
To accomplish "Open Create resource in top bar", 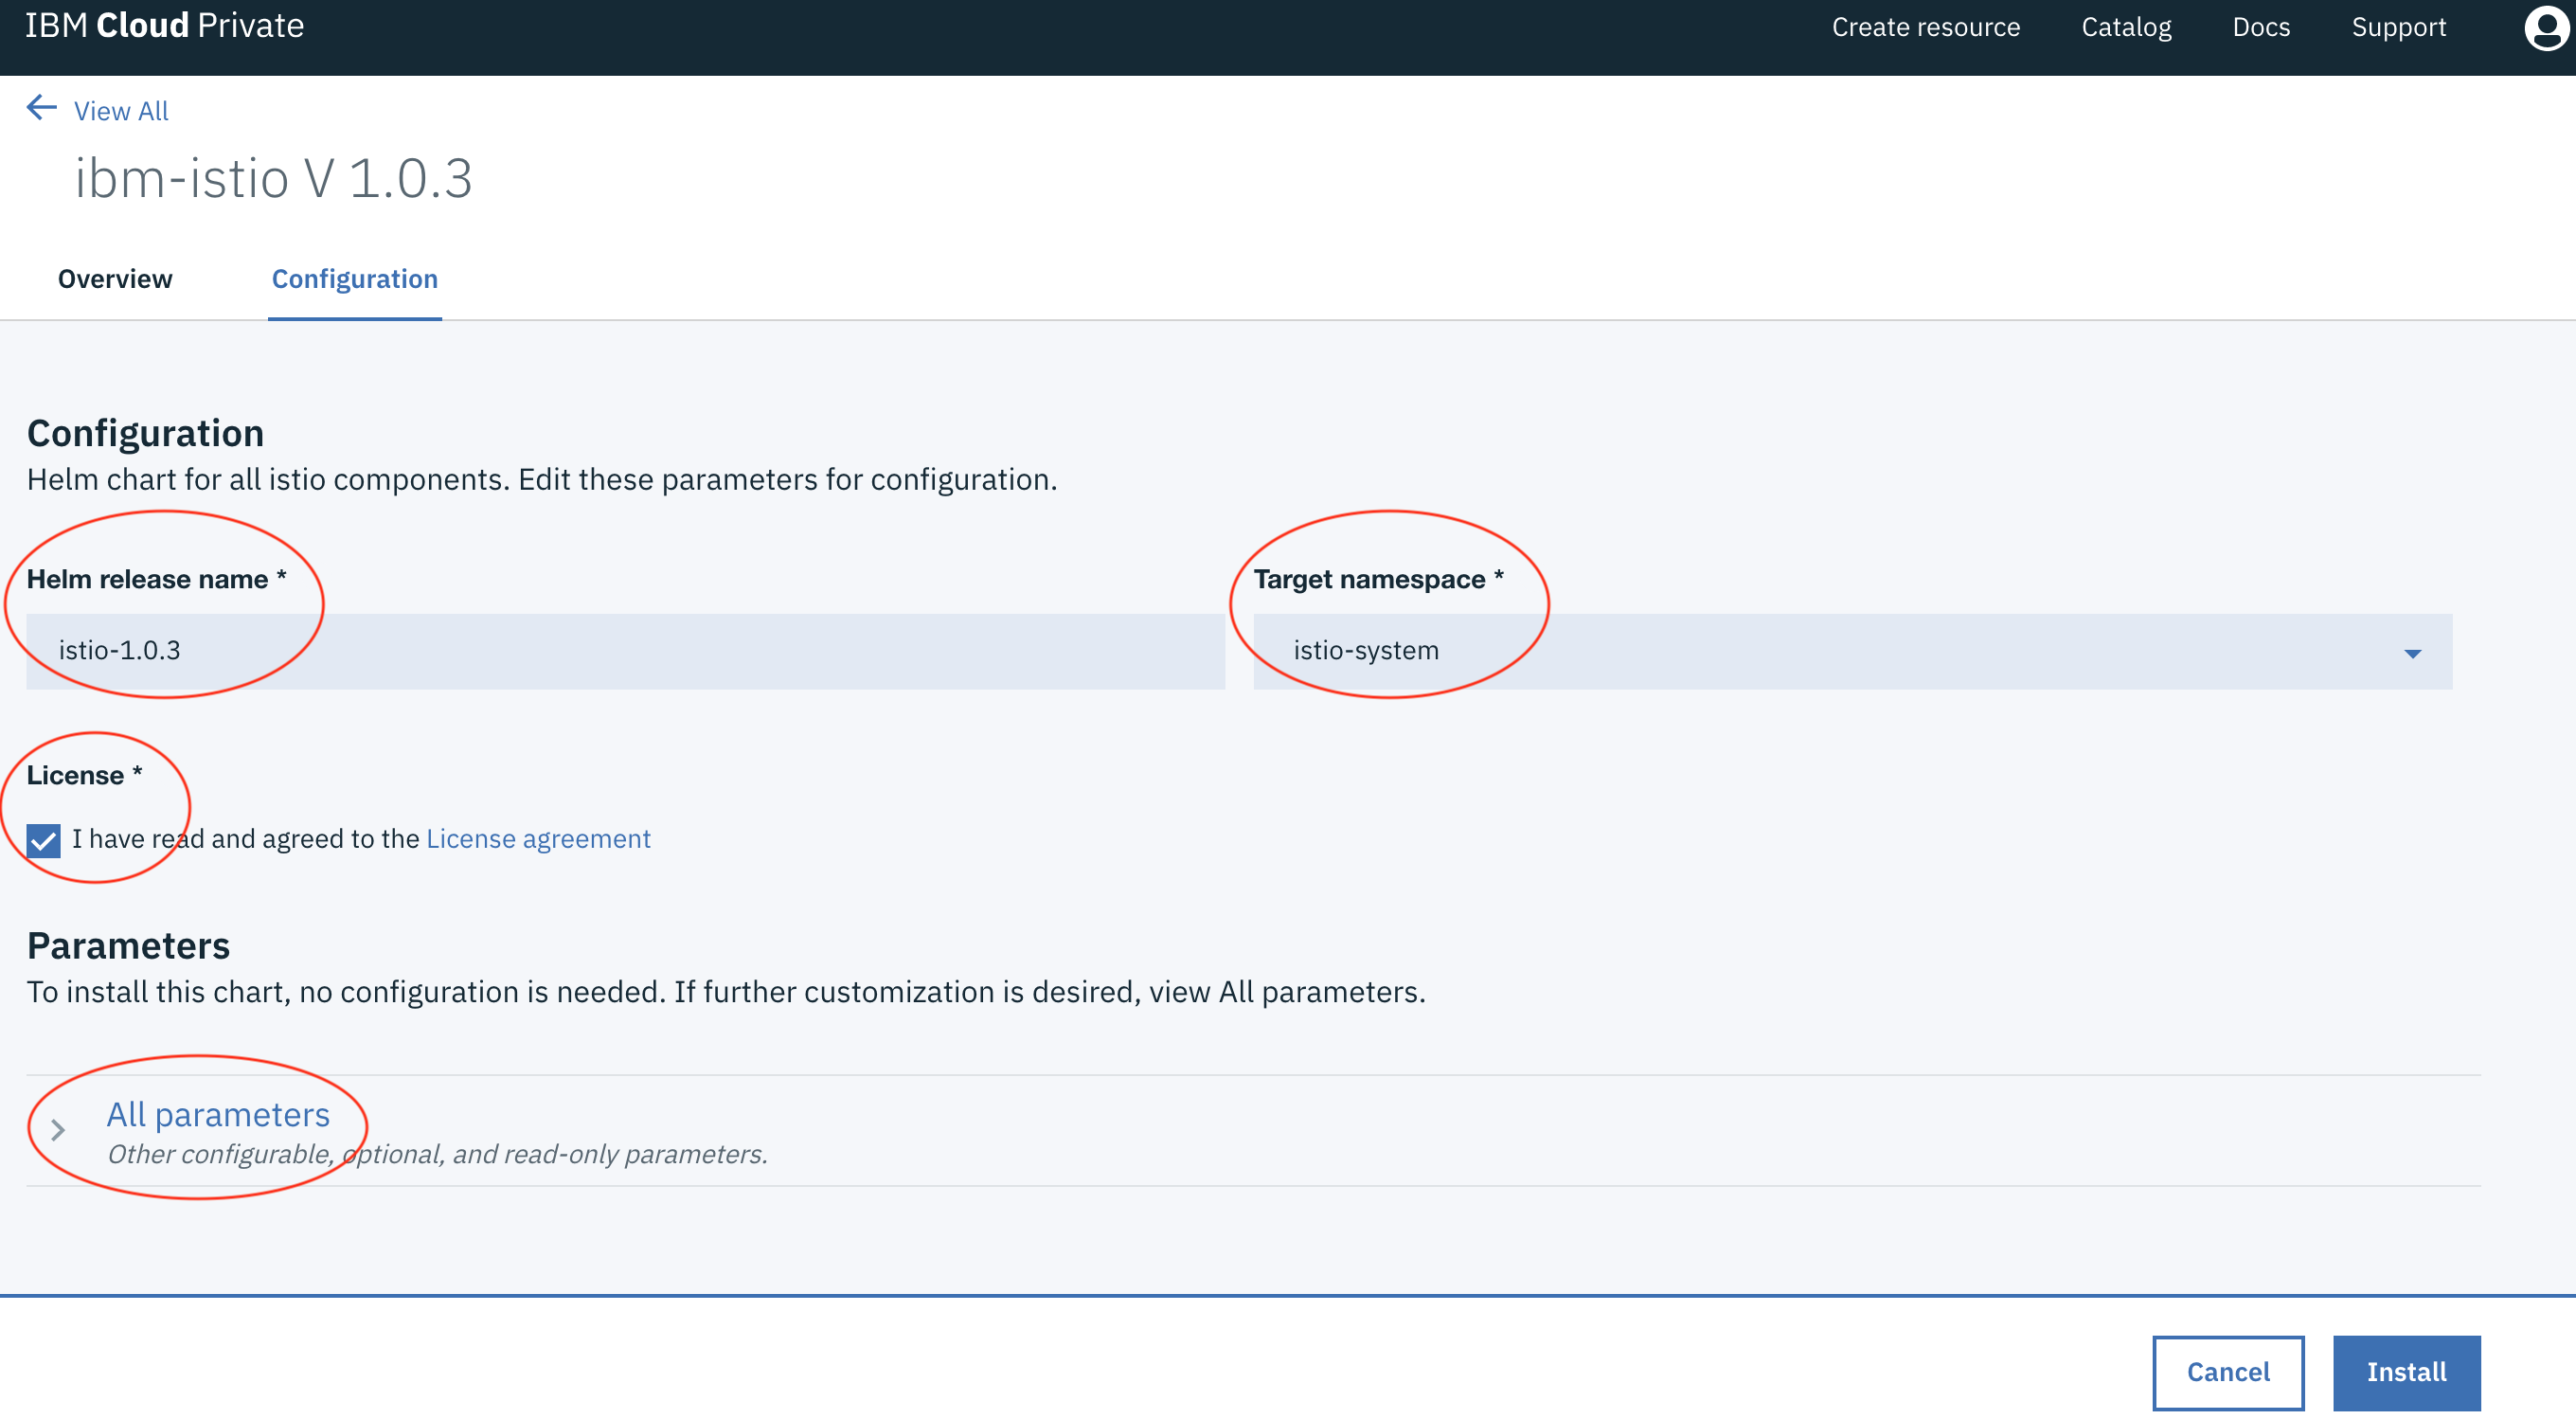I will tap(1925, 27).
